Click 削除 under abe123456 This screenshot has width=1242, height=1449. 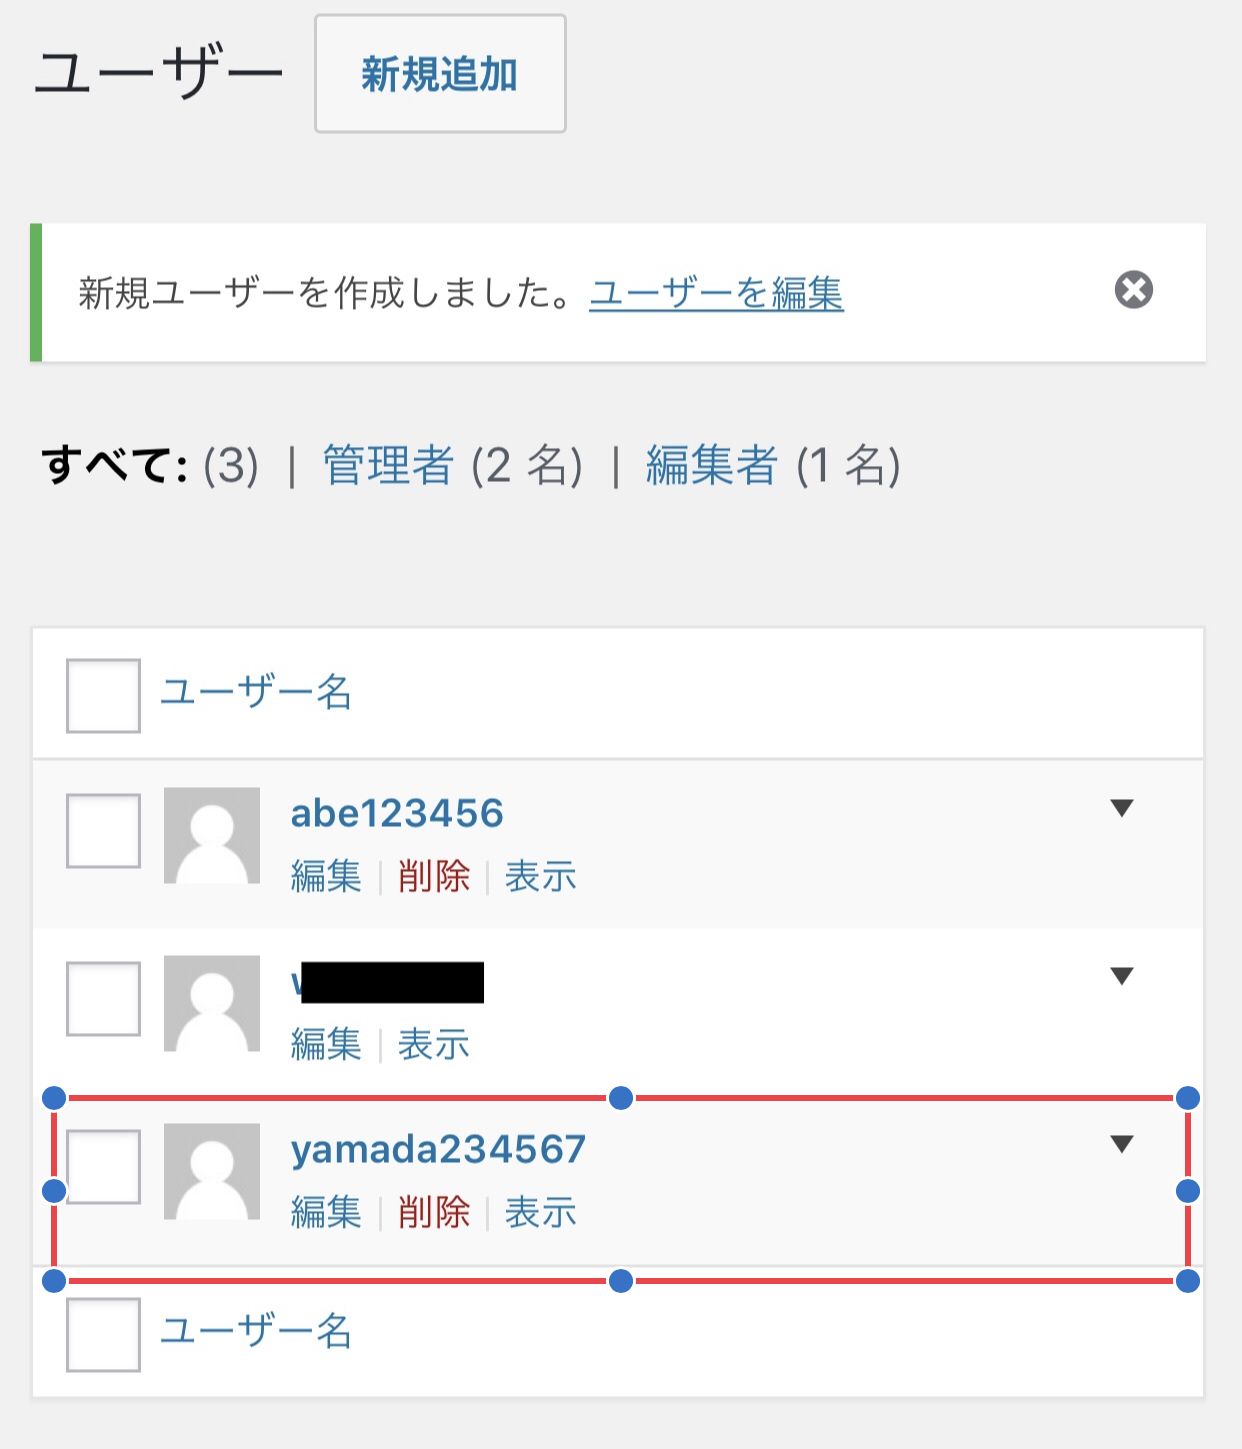433,877
